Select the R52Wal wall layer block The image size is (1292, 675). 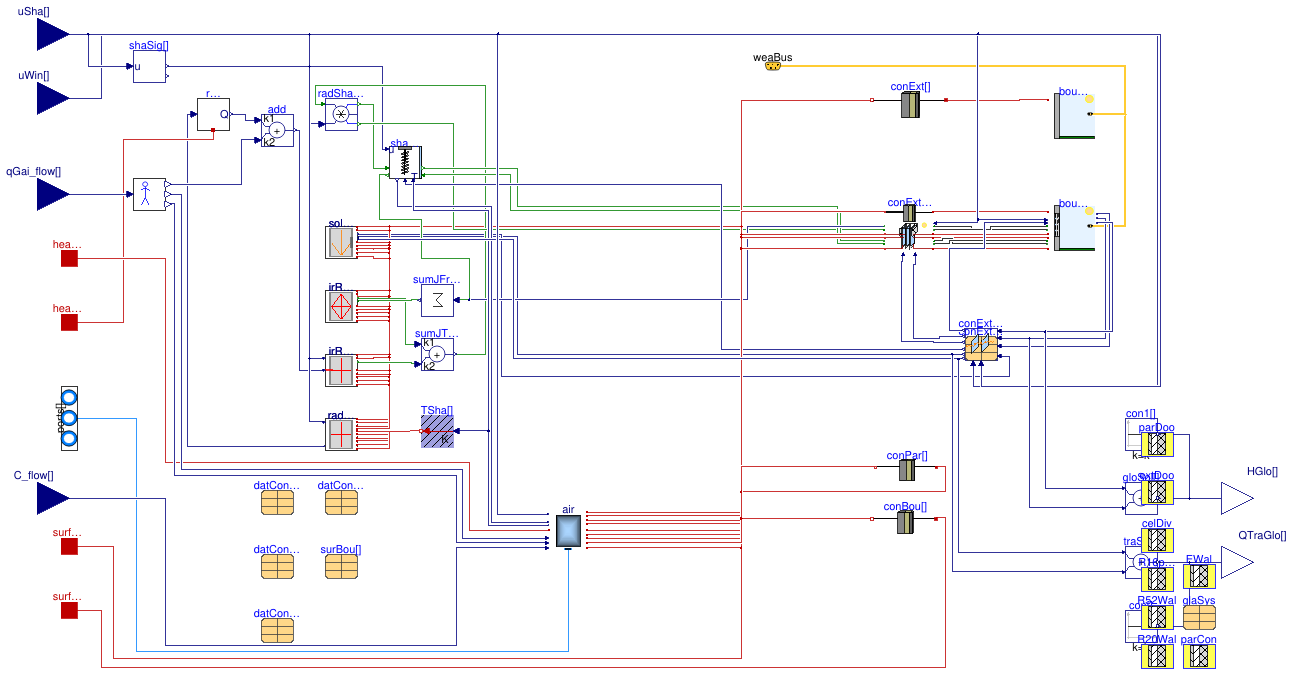point(1157,618)
